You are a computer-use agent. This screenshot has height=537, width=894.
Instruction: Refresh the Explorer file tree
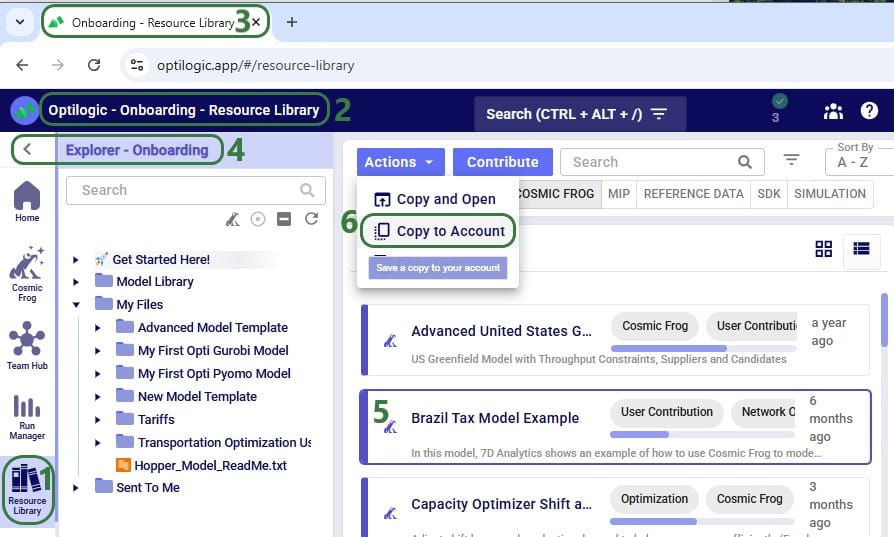[x=311, y=219]
